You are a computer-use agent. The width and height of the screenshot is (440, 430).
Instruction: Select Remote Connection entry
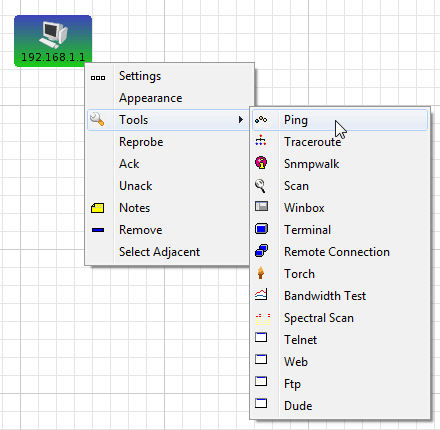pos(339,252)
